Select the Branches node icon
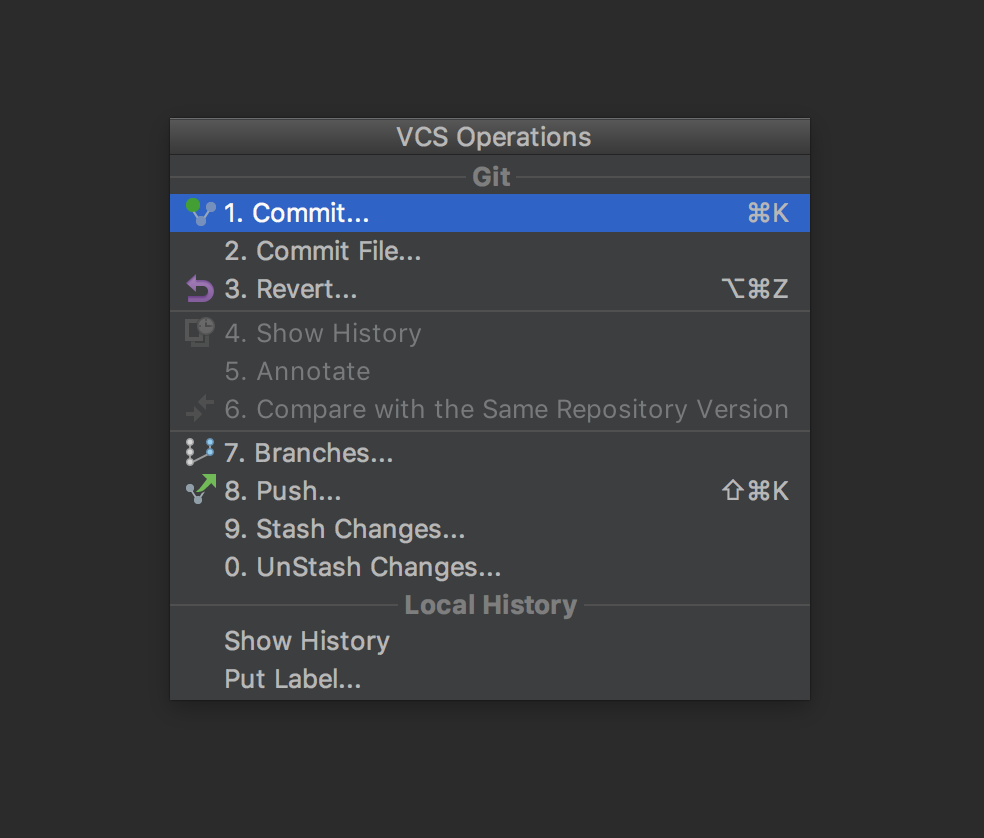Image resolution: width=984 pixels, height=838 pixels. [x=200, y=452]
